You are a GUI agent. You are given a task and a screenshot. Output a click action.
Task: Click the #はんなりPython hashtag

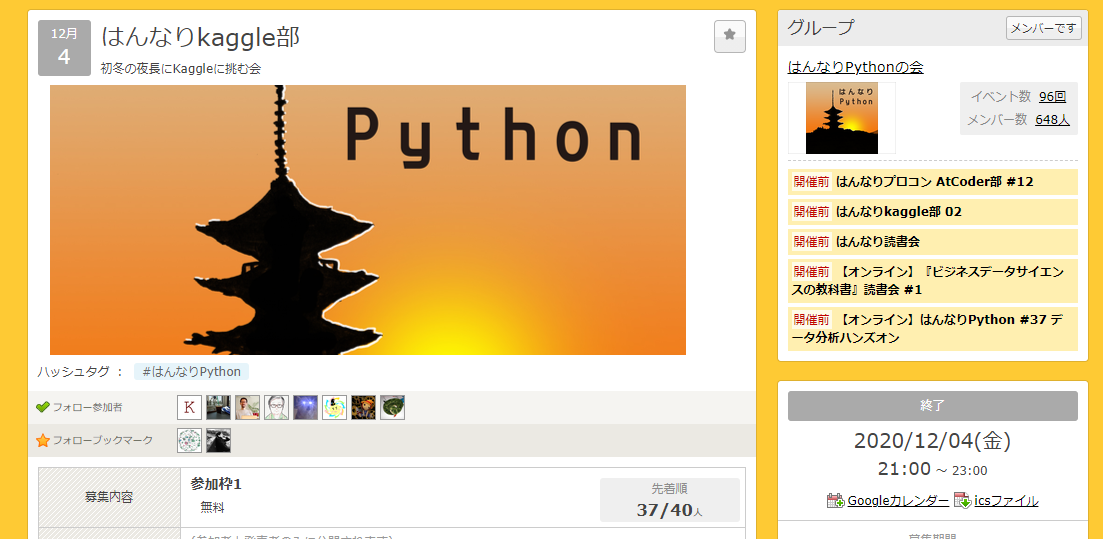191,372
